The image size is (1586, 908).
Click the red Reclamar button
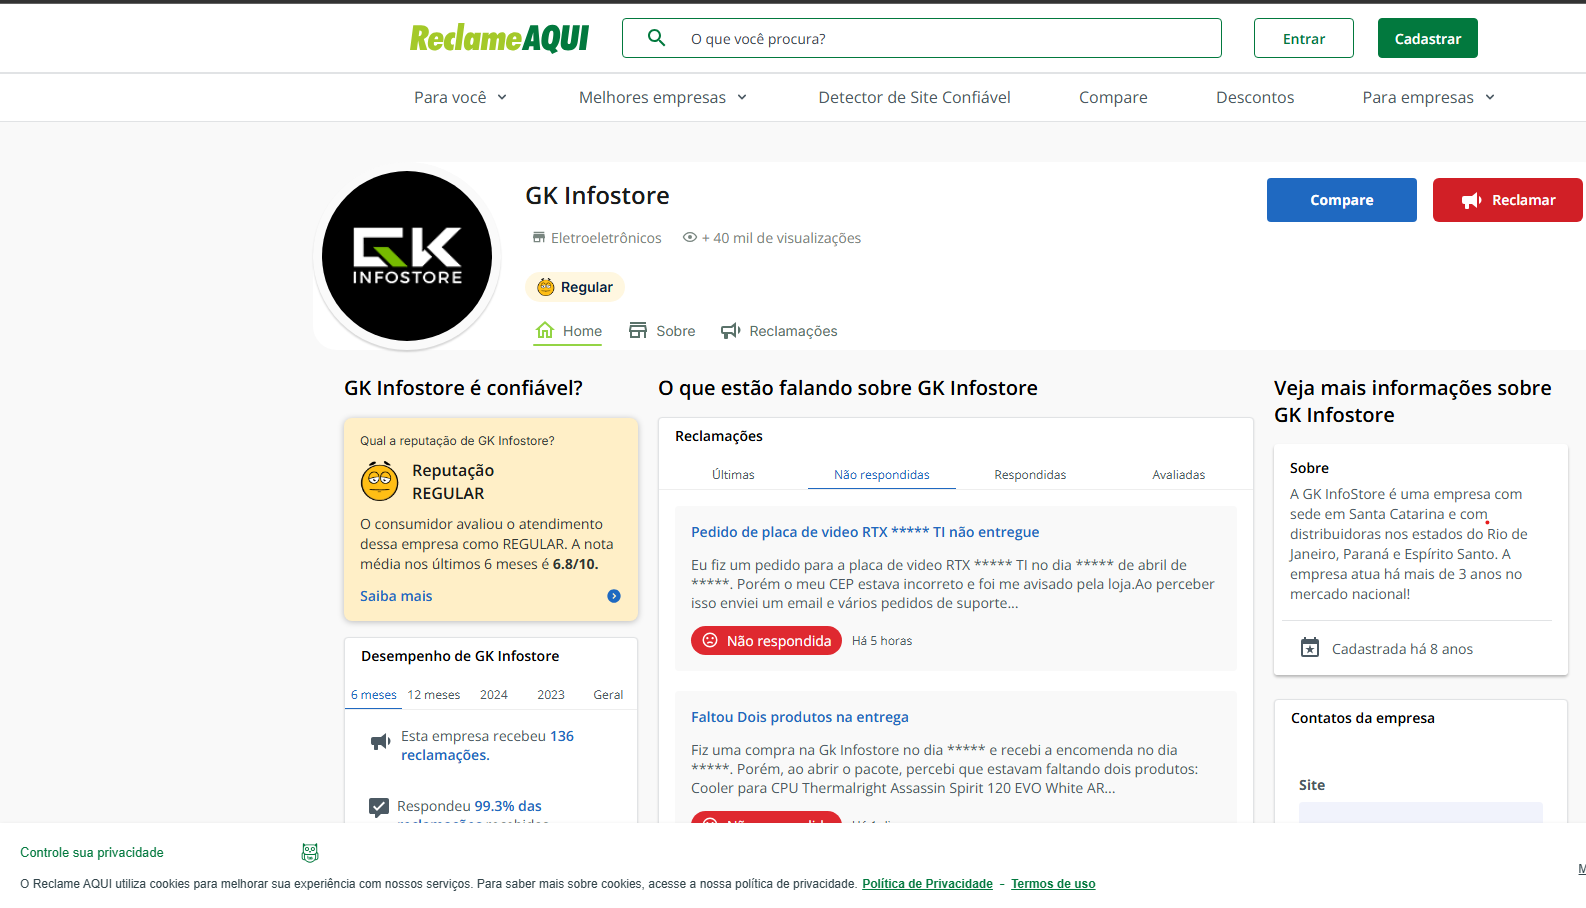tap(1507, 200)
